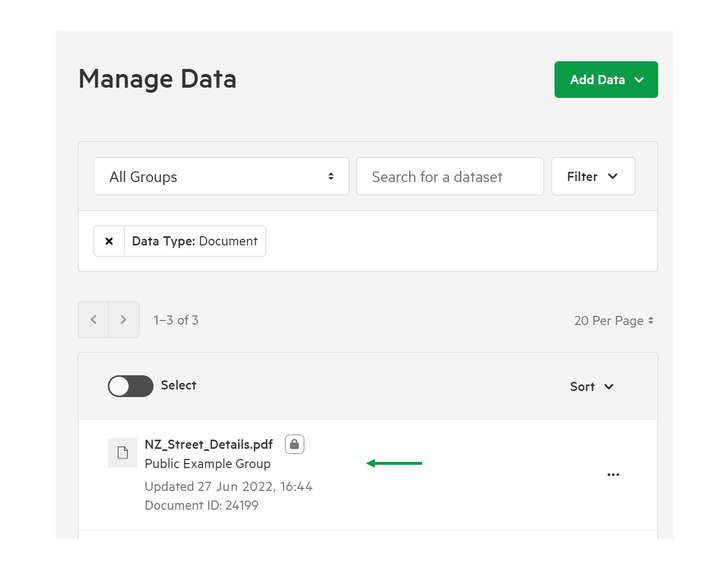Remove the Data Type filter with X

tap(109, 241)
